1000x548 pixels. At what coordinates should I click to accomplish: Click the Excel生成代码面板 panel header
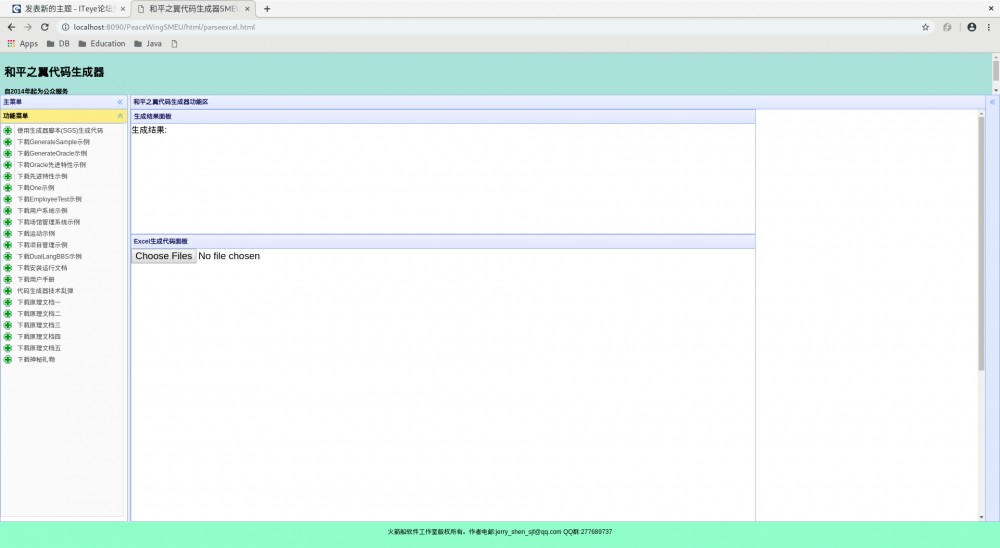443,241
